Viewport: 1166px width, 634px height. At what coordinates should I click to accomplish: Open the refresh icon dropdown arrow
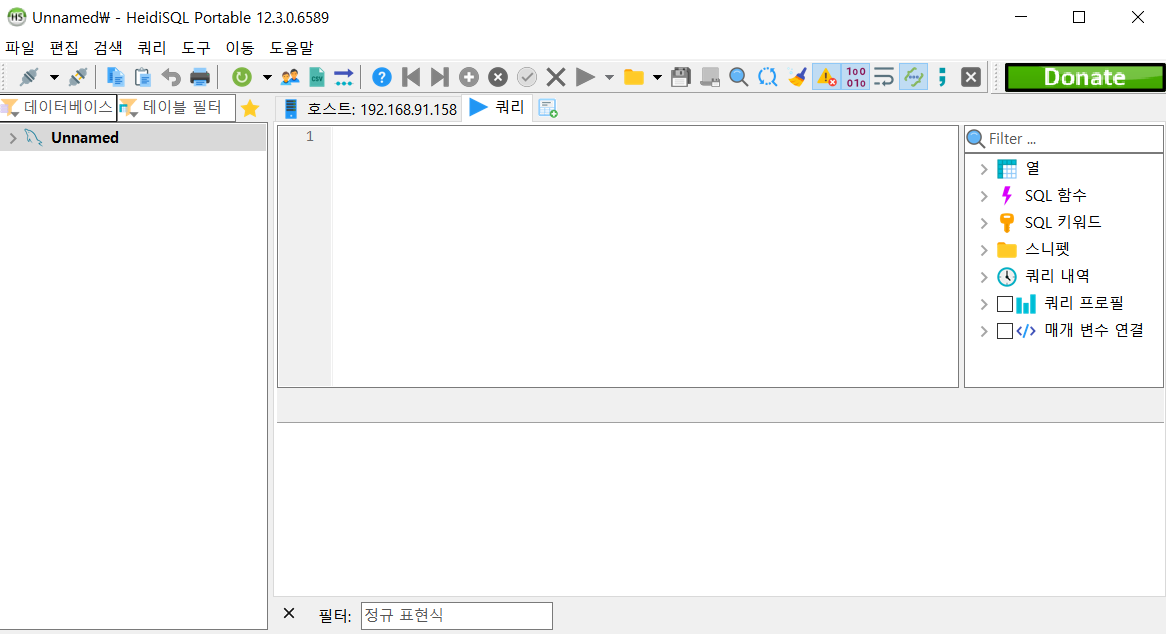(x=267, y=77)
